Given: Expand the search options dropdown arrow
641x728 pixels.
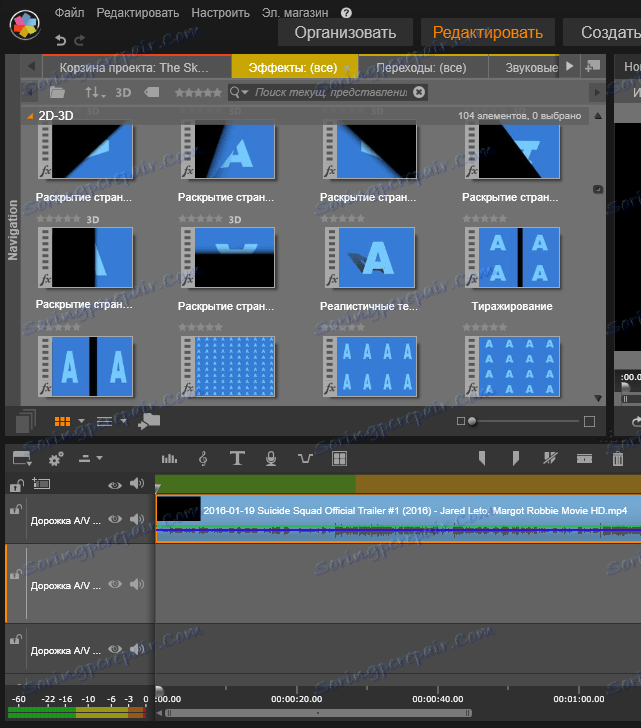Looking at the screenshot, I should coord(246,92).
